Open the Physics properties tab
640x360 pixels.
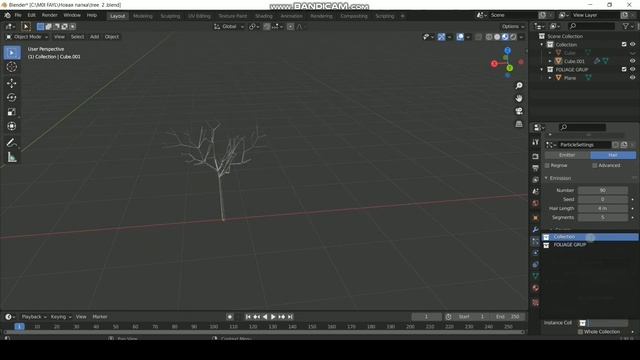click(536, 253)
